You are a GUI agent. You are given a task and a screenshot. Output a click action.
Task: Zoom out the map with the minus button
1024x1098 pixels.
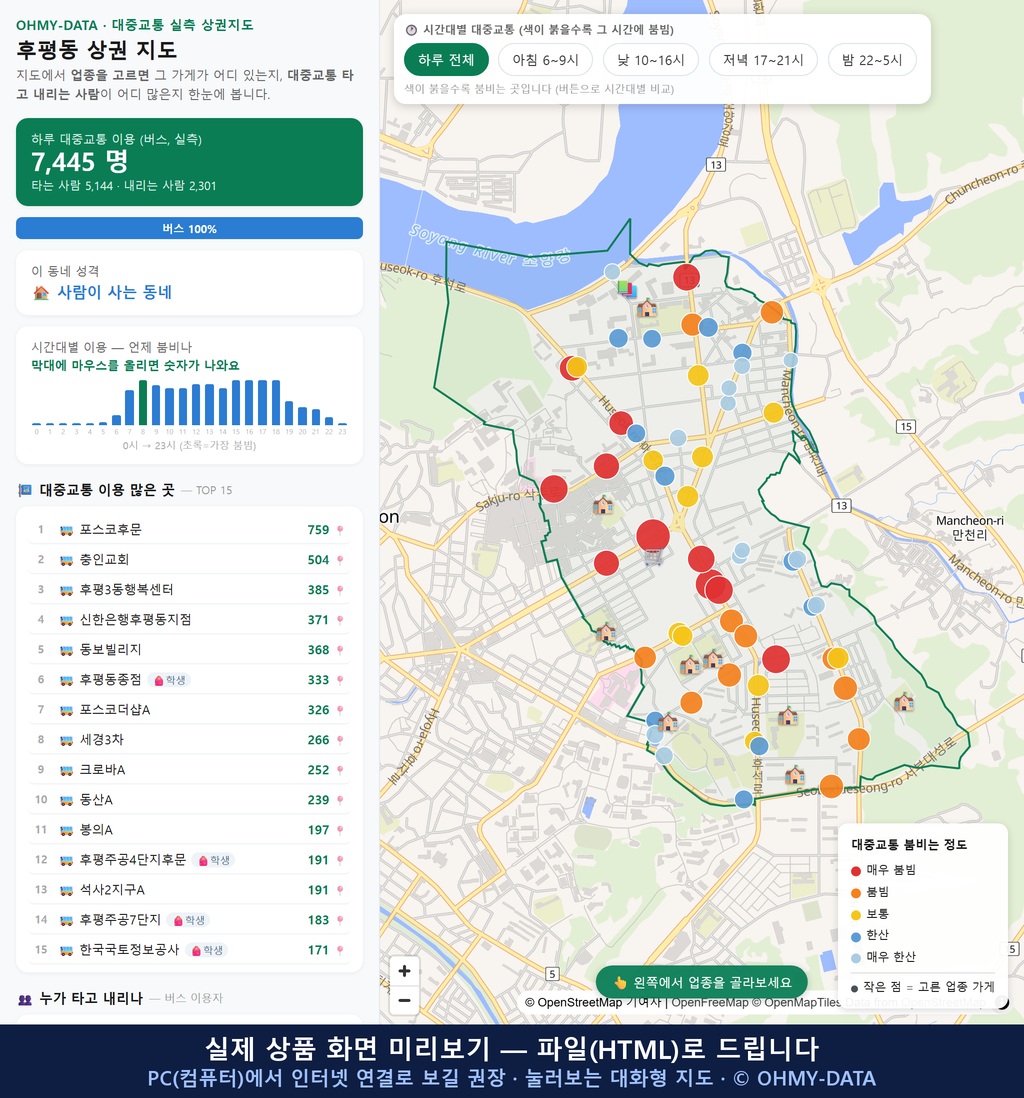tap(404, 1000)
